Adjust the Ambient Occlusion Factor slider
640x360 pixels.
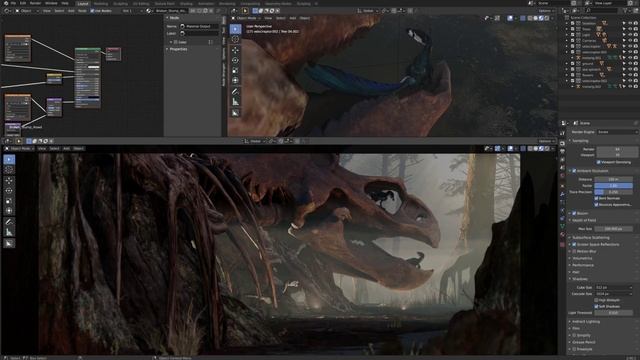(614, 186)
